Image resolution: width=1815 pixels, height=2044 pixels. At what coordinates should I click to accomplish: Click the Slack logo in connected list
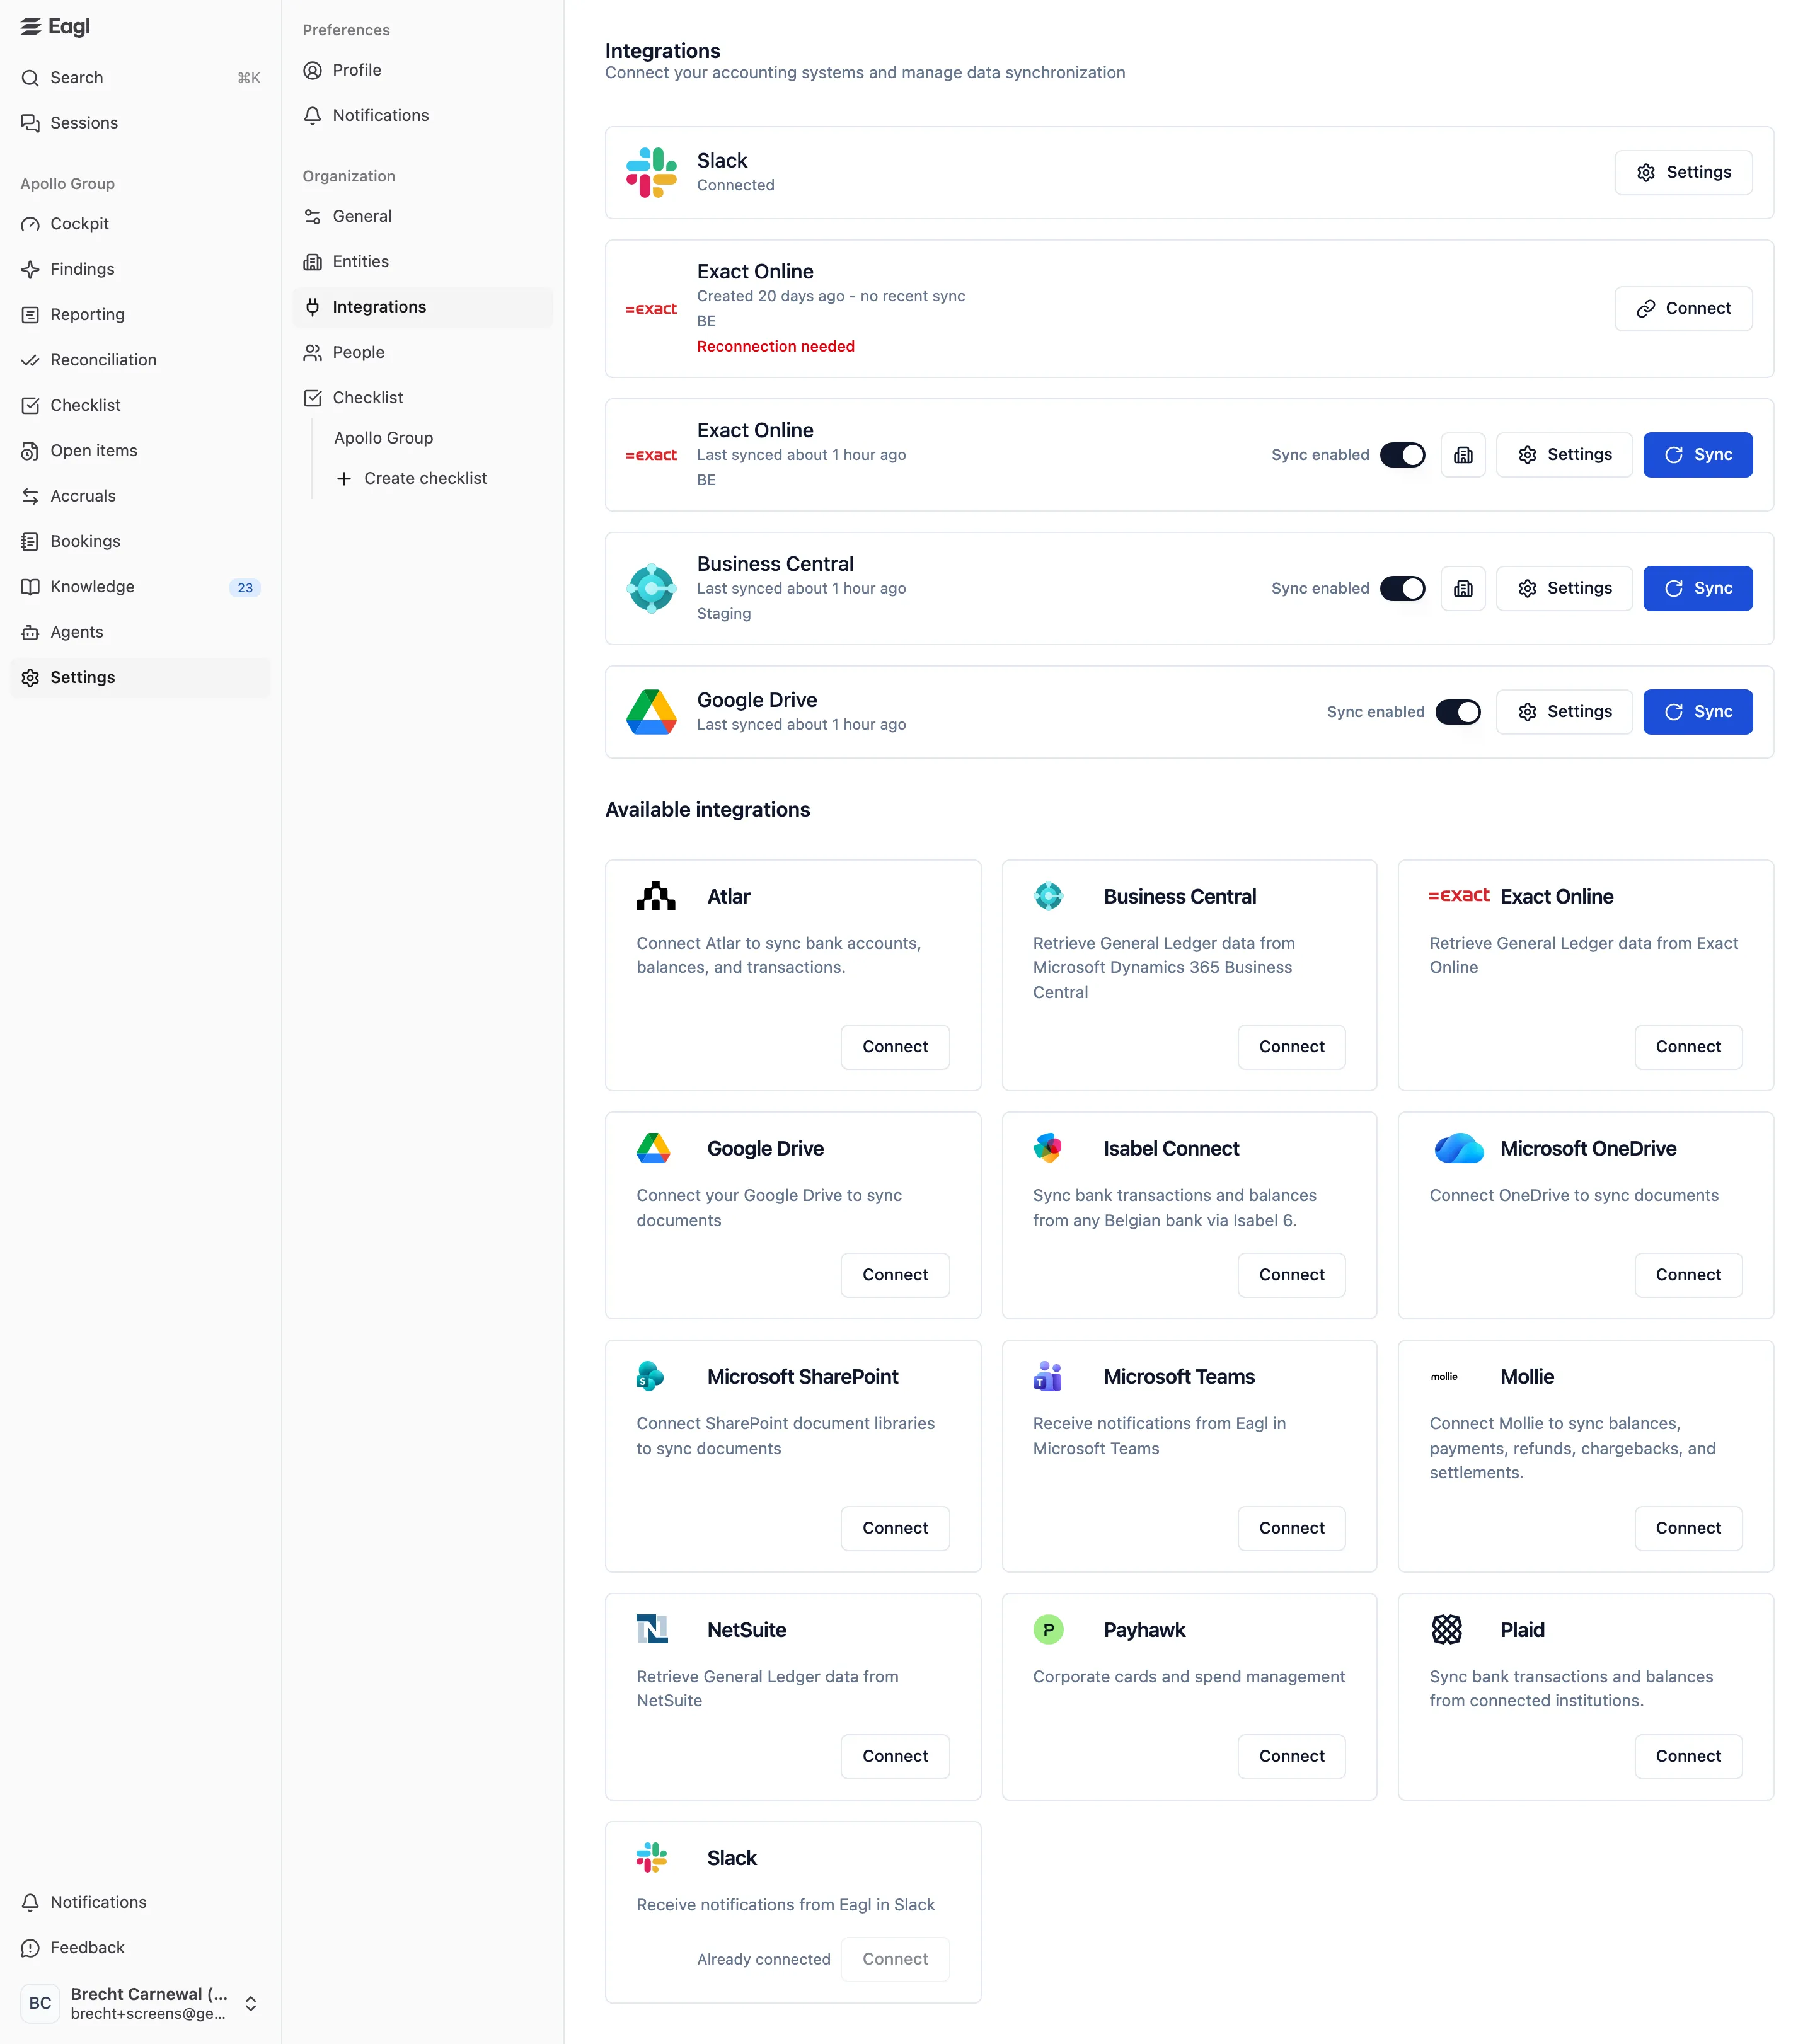pos(651,172)
